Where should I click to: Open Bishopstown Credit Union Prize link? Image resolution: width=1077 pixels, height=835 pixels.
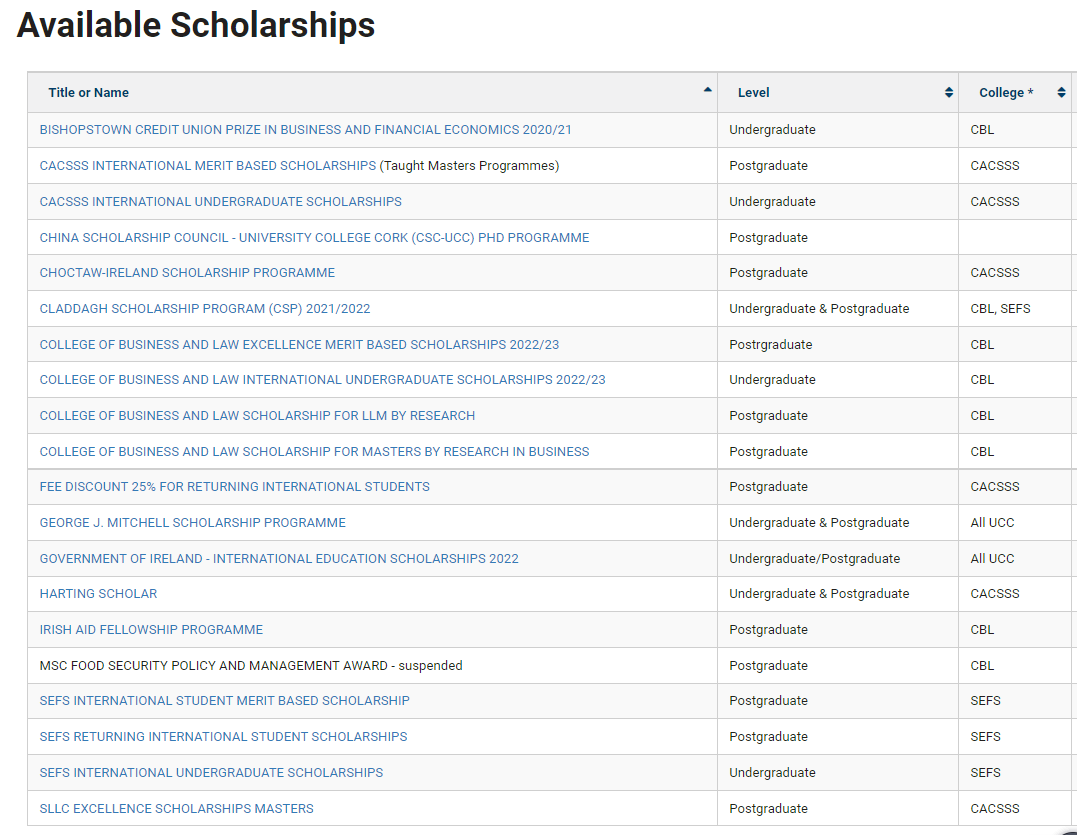click(x=306, y=130)
